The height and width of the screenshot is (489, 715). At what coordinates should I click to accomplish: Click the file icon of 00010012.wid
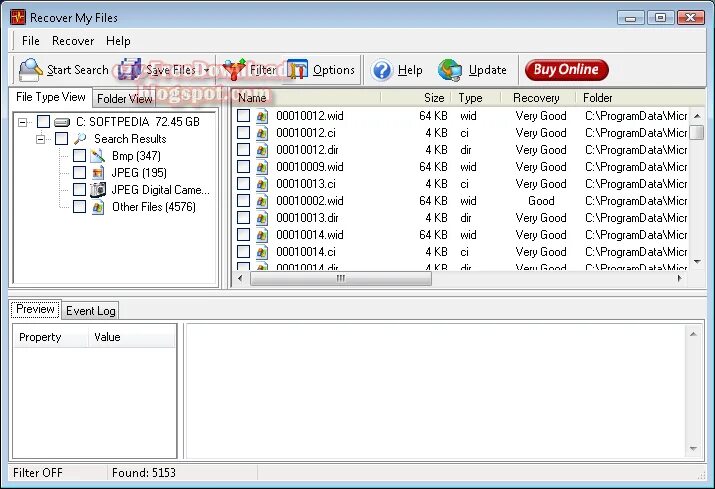(x=262, y=116)
